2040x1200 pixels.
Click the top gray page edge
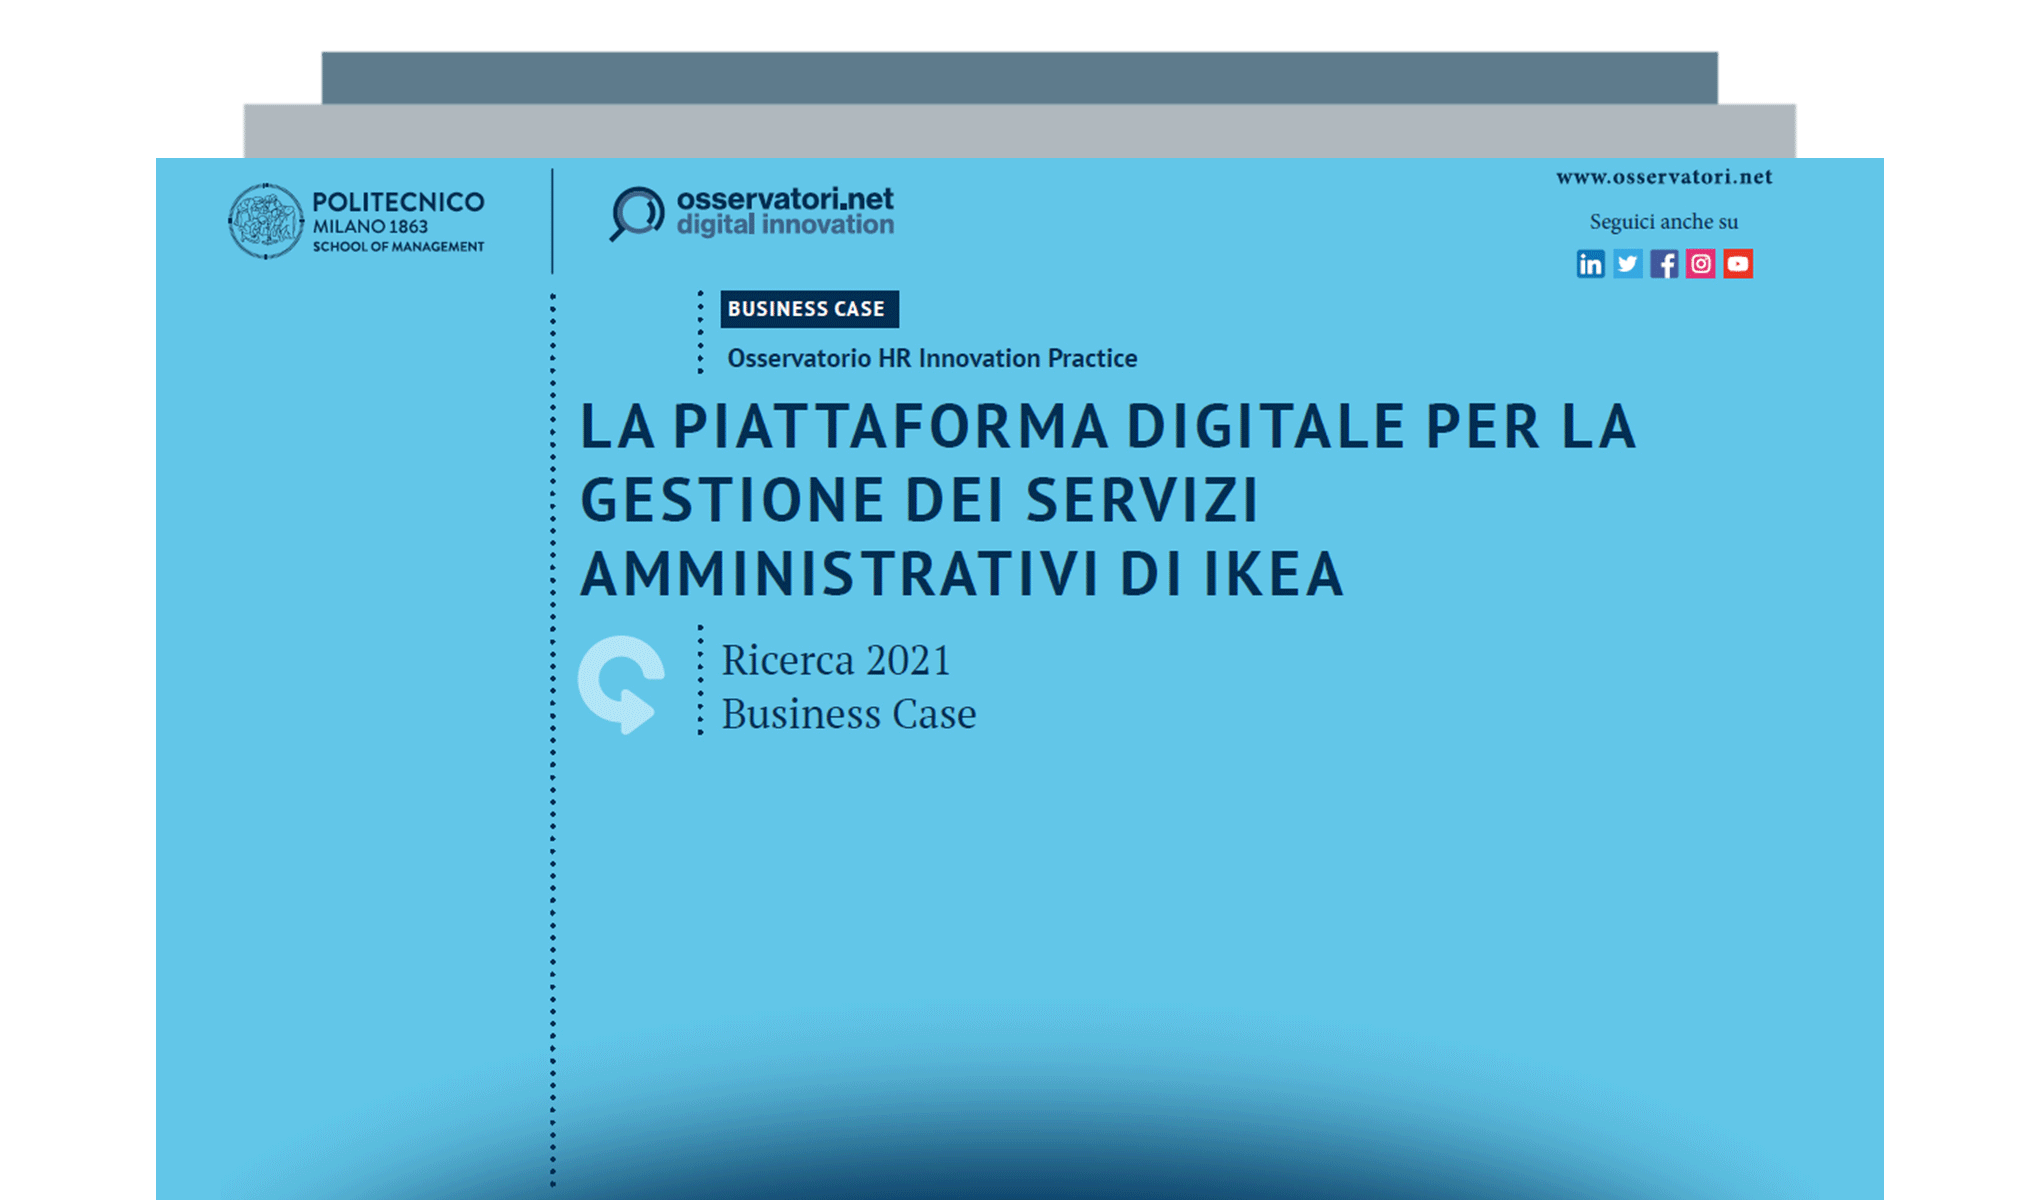[x=1020, y=75]
